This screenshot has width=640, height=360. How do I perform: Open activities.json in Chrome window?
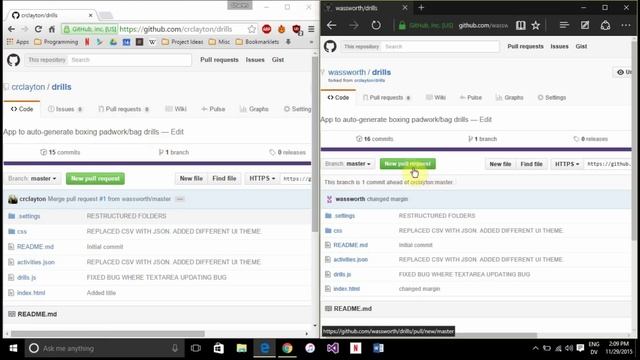point(36,262)
